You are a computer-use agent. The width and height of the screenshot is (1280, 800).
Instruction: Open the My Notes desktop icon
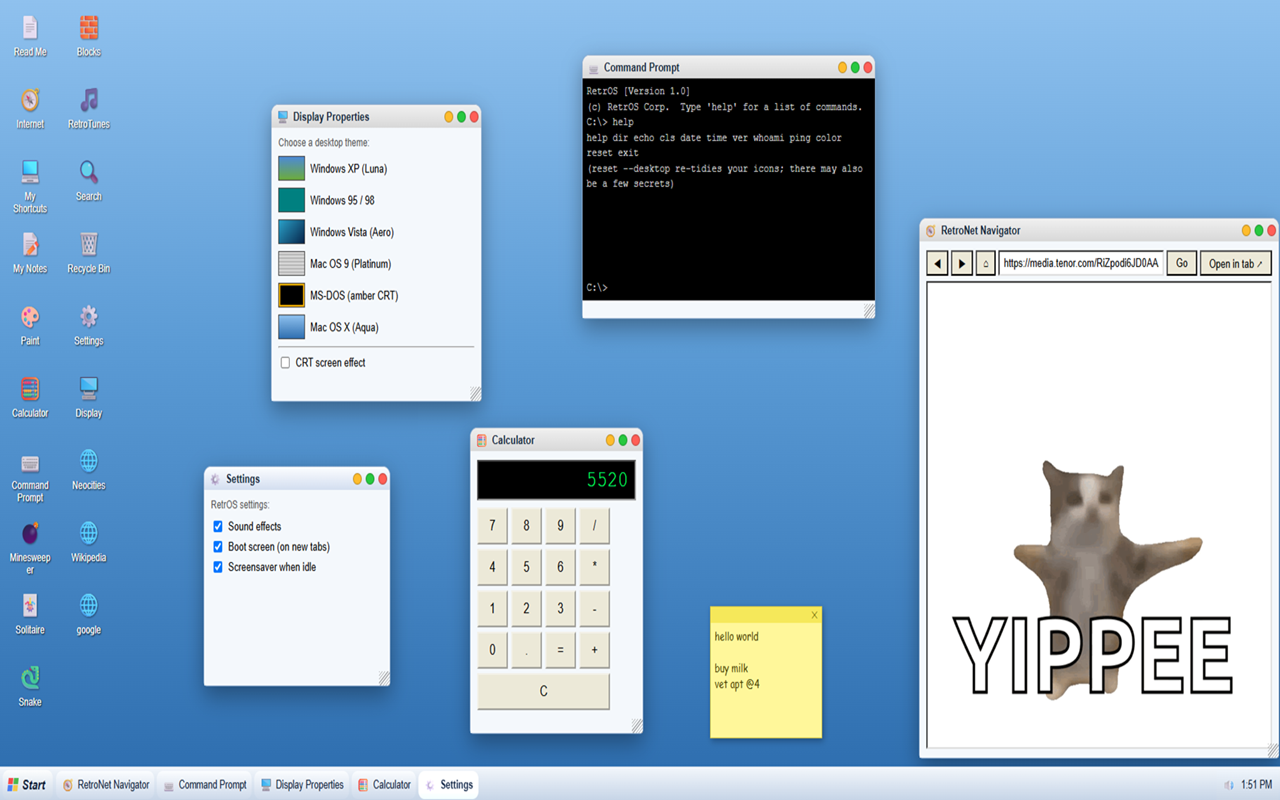(30, 252)
